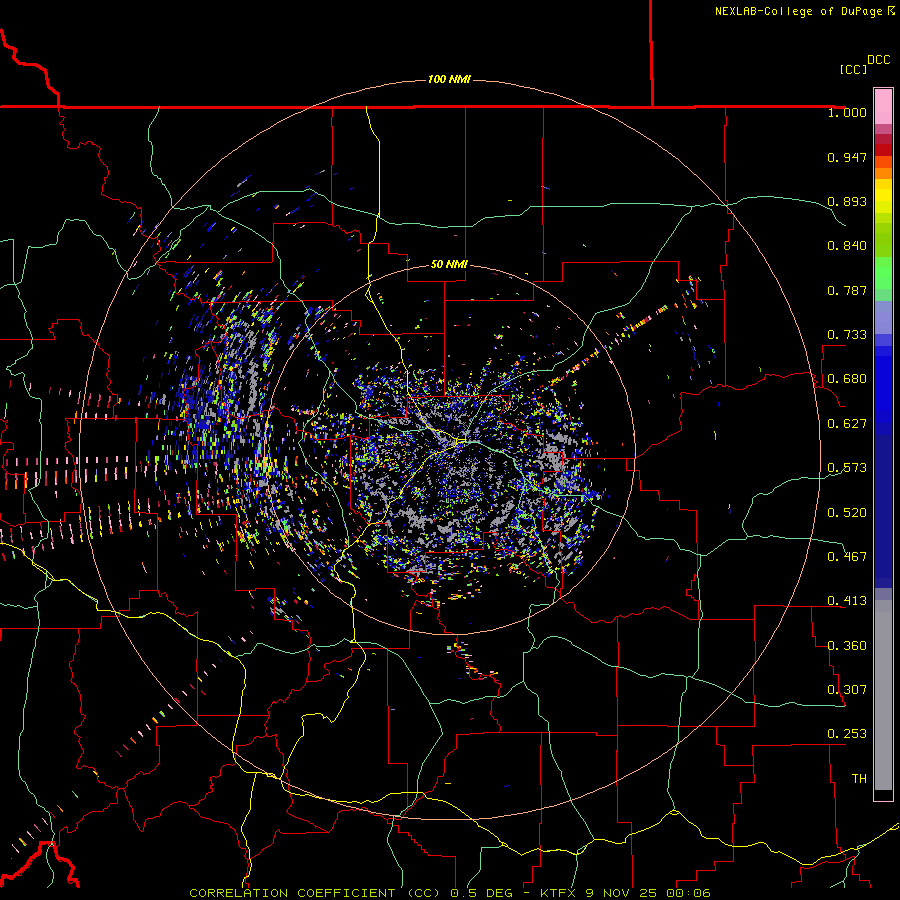Click the 0.893 color scale value
Image resolution: width=900 pixels, height=900 pixels.
pos(847,201)
